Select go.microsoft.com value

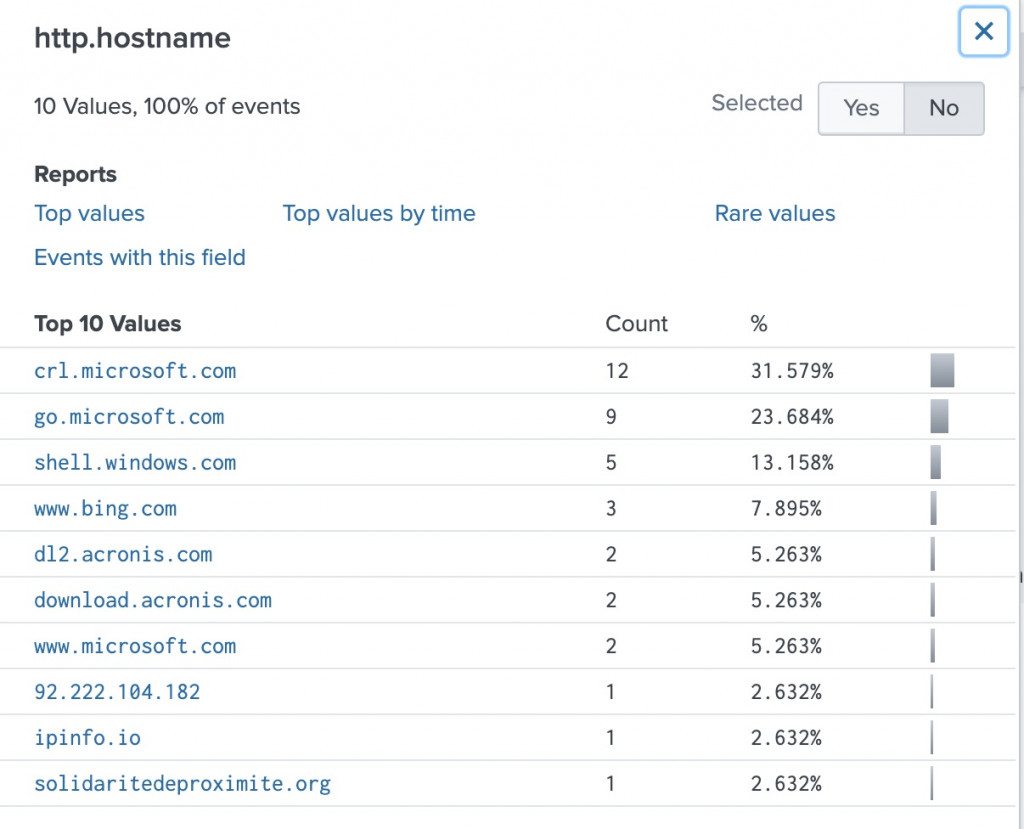coord(129,417)
